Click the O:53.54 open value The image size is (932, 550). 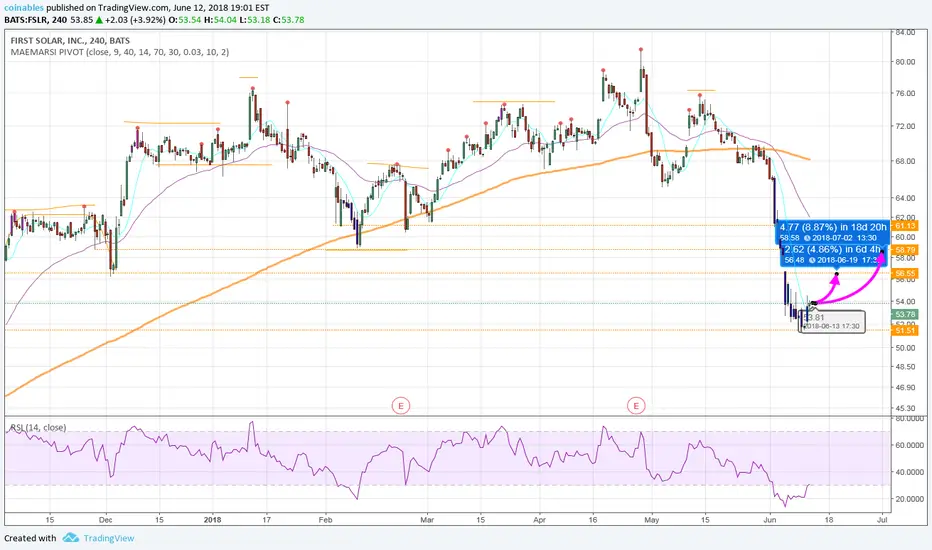(185, 20)
